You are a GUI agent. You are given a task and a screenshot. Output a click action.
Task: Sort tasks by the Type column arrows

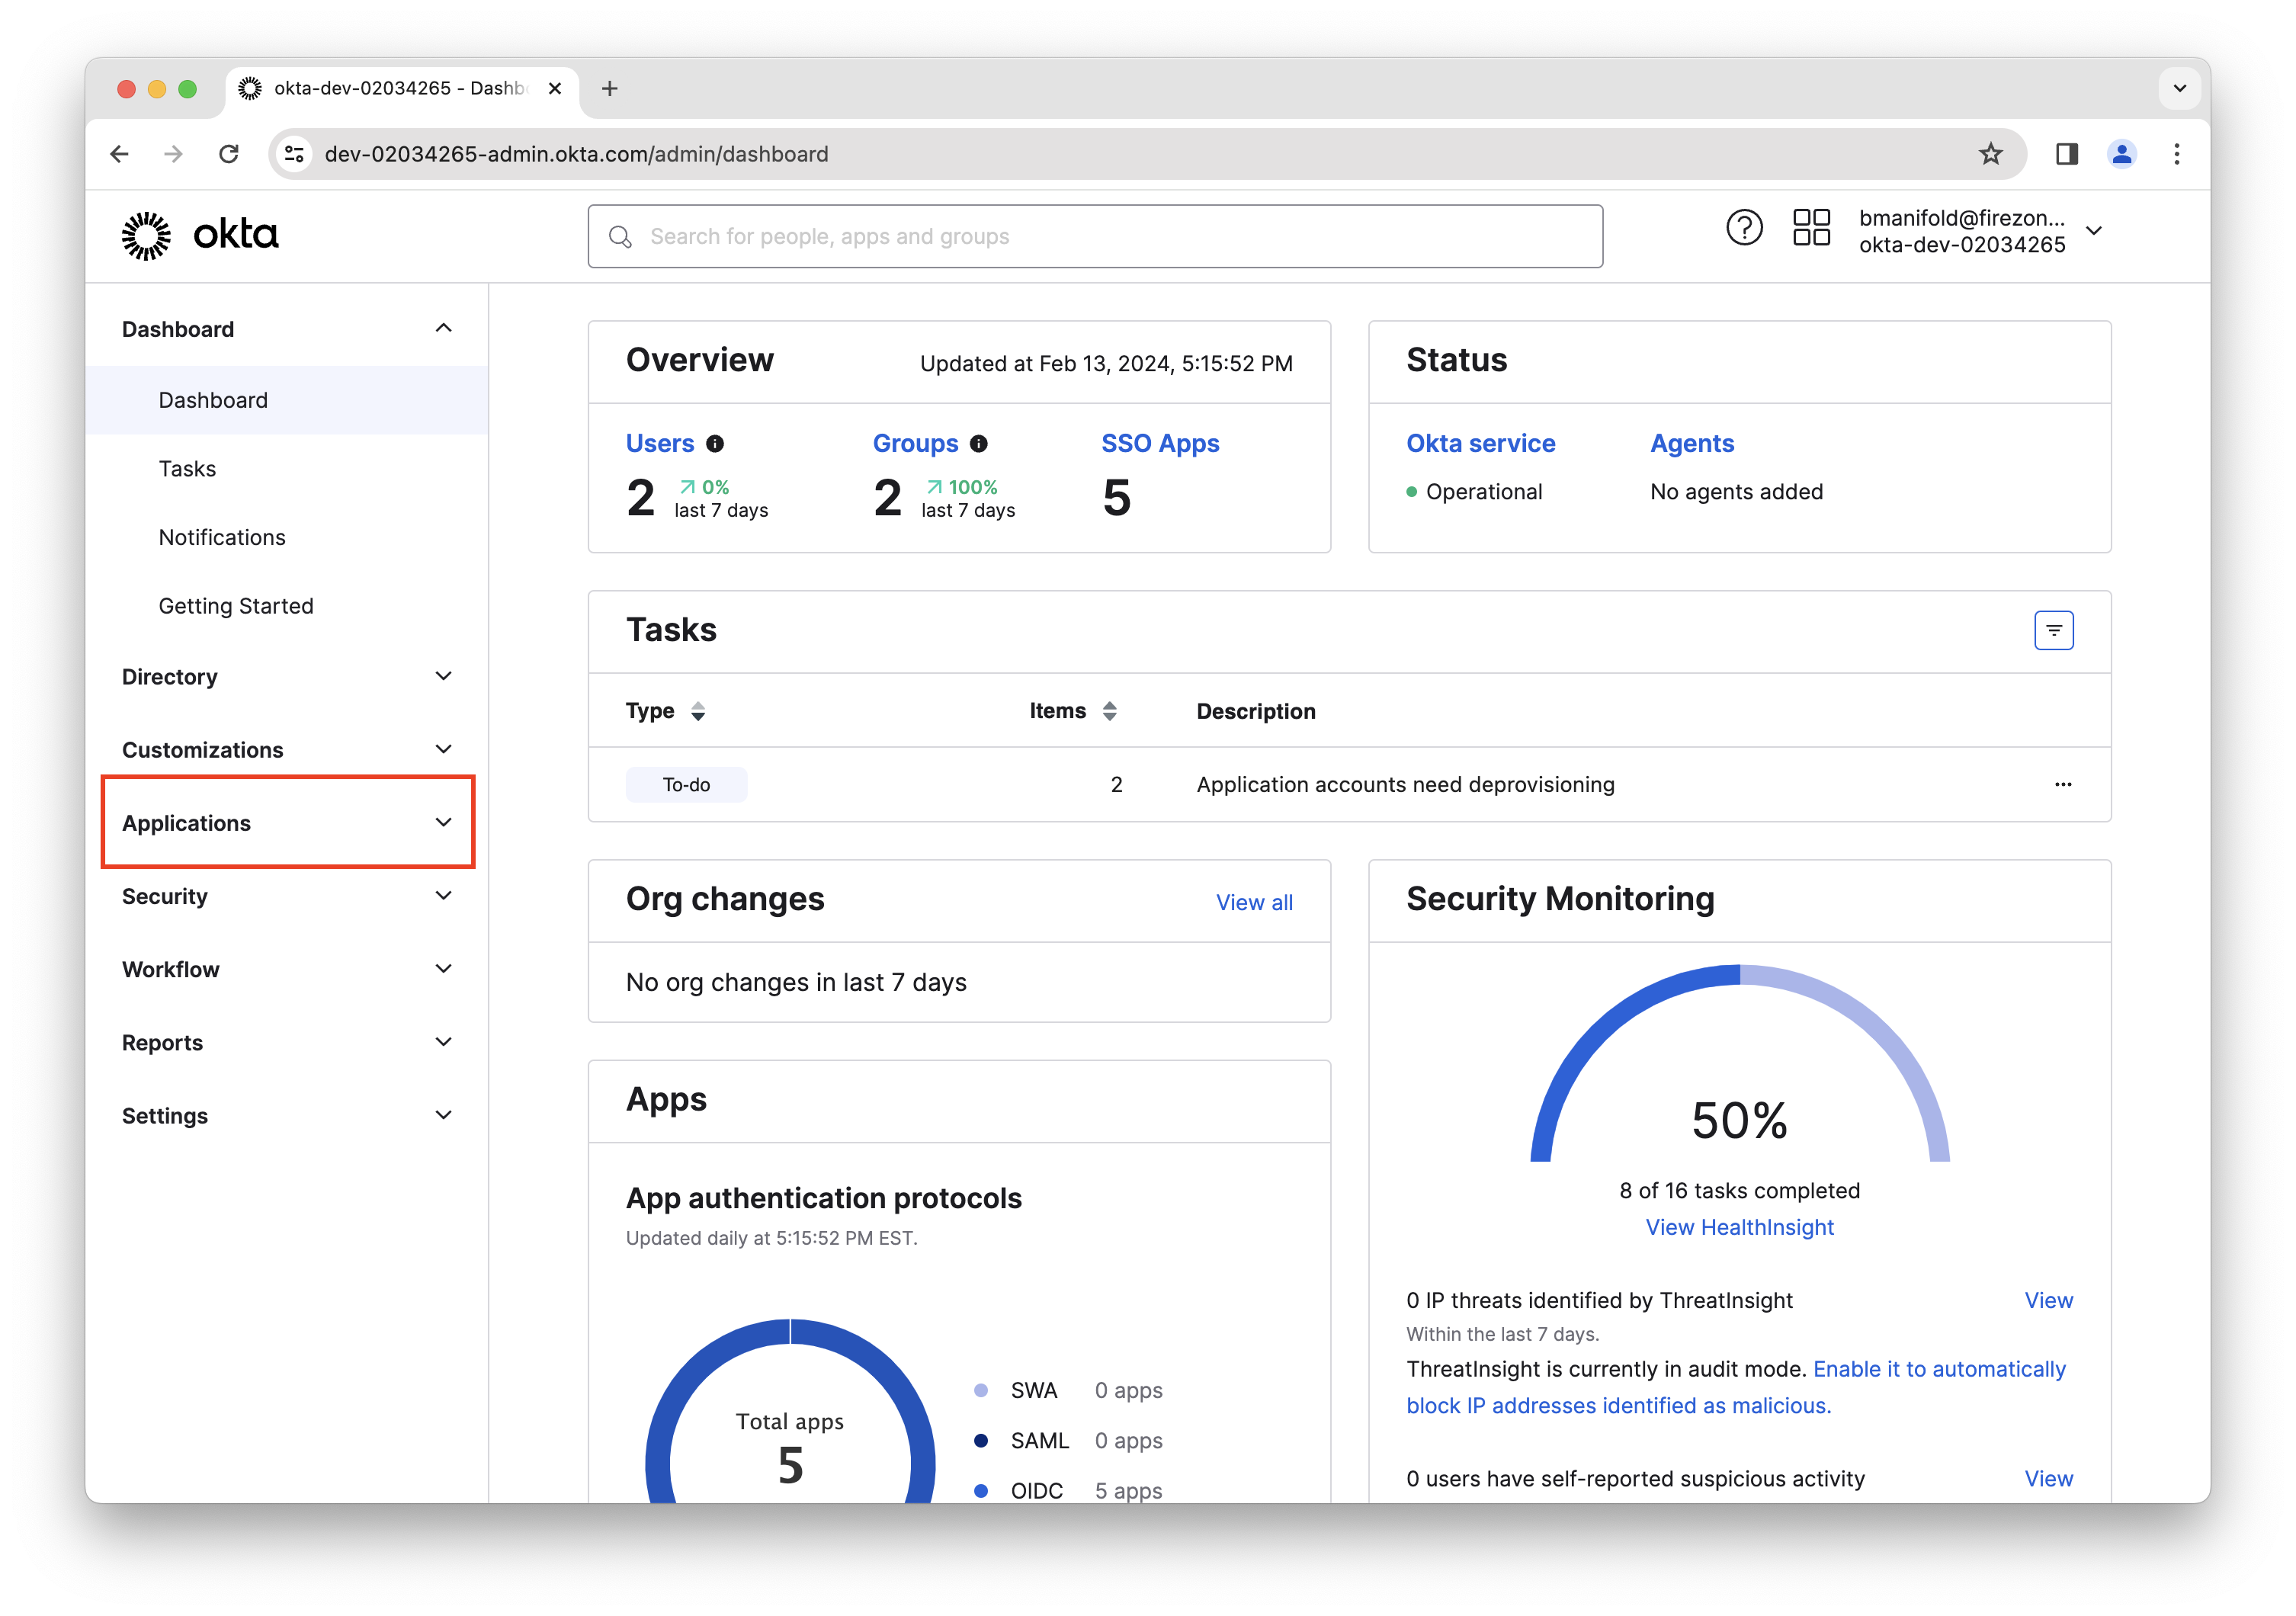click(x=698, y=711)
